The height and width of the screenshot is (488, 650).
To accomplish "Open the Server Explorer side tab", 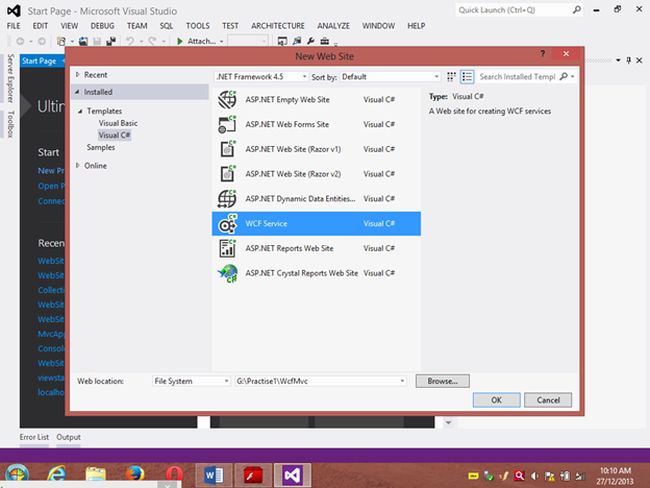I will click(x=10, y=78).
